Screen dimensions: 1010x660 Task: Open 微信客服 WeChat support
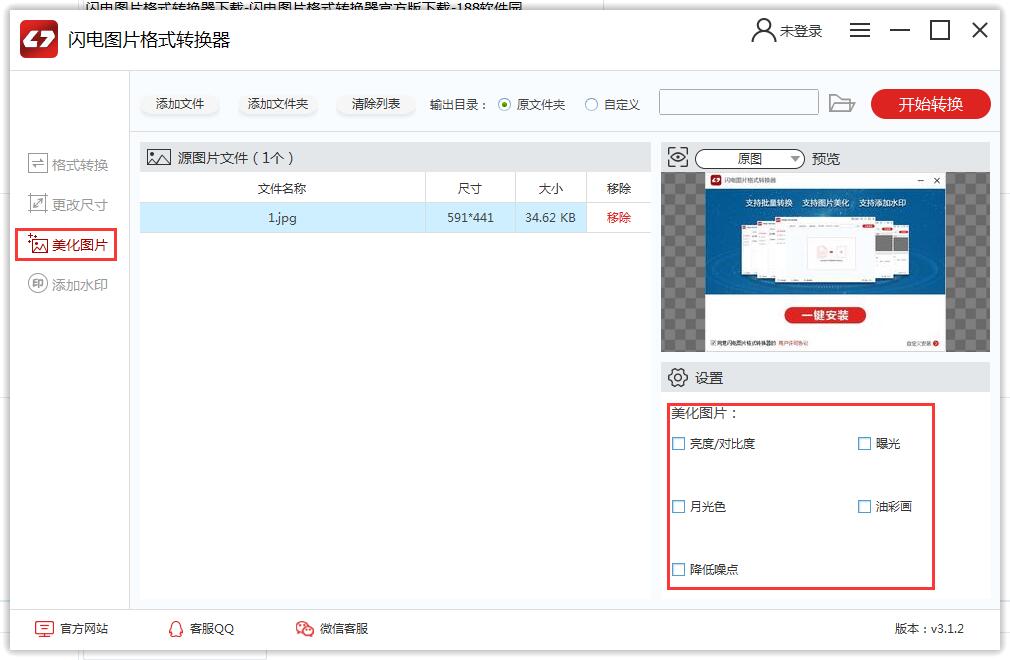(x=332, y=629)
